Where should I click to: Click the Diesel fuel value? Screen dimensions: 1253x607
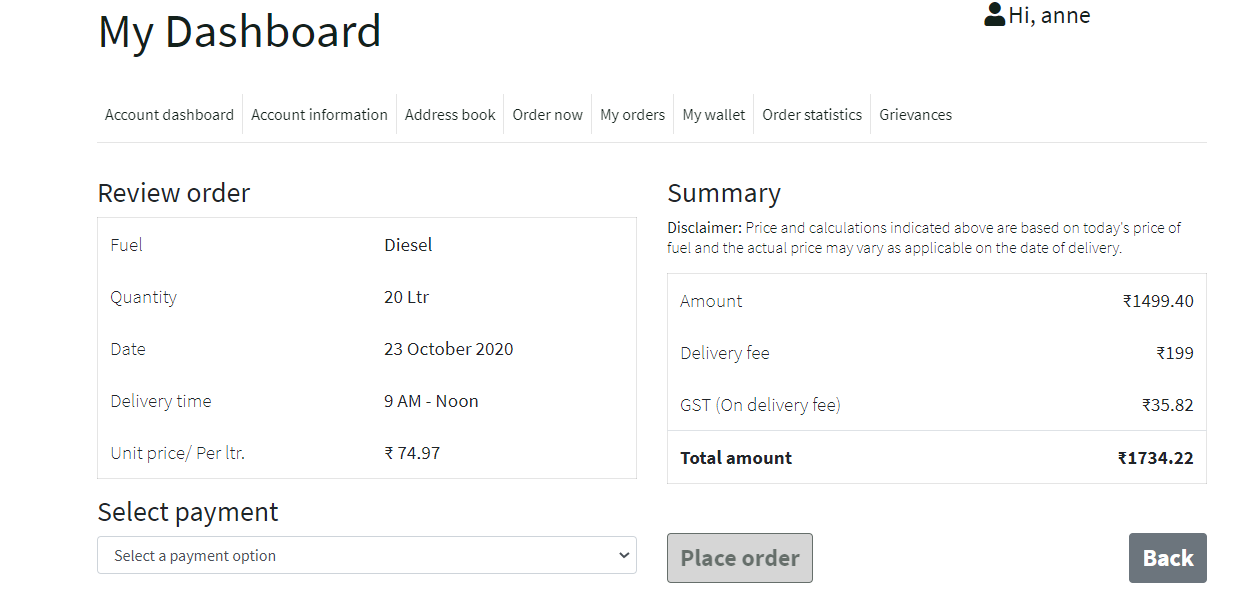click(408, 245)
